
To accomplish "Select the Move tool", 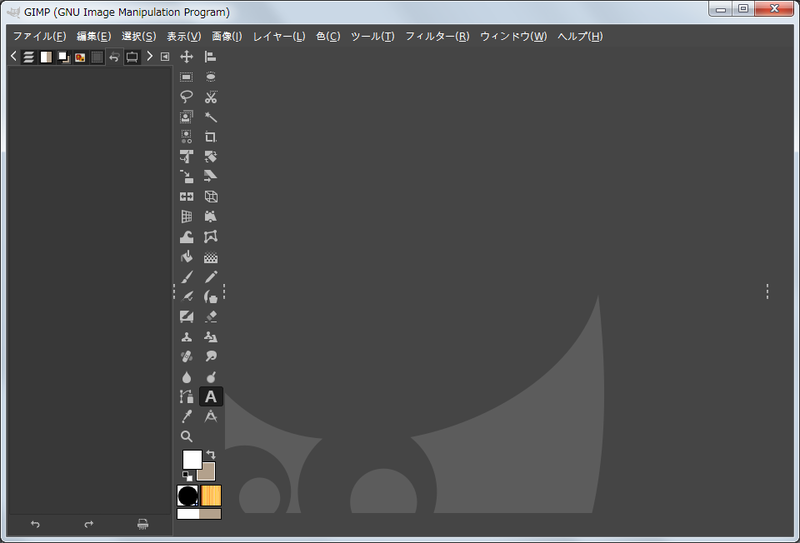I will pyautogui.click(x=186, y=57).
